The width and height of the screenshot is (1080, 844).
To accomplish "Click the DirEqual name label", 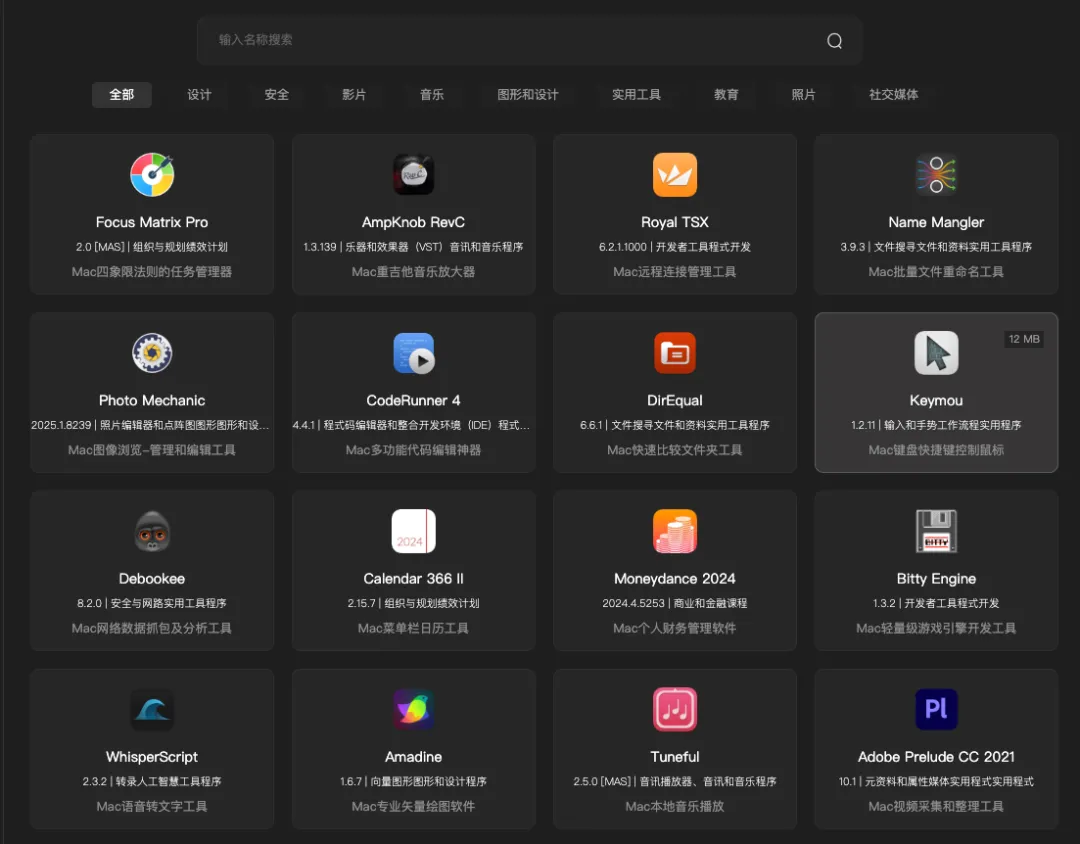I will pyautogui.click(x=675, y=400).
